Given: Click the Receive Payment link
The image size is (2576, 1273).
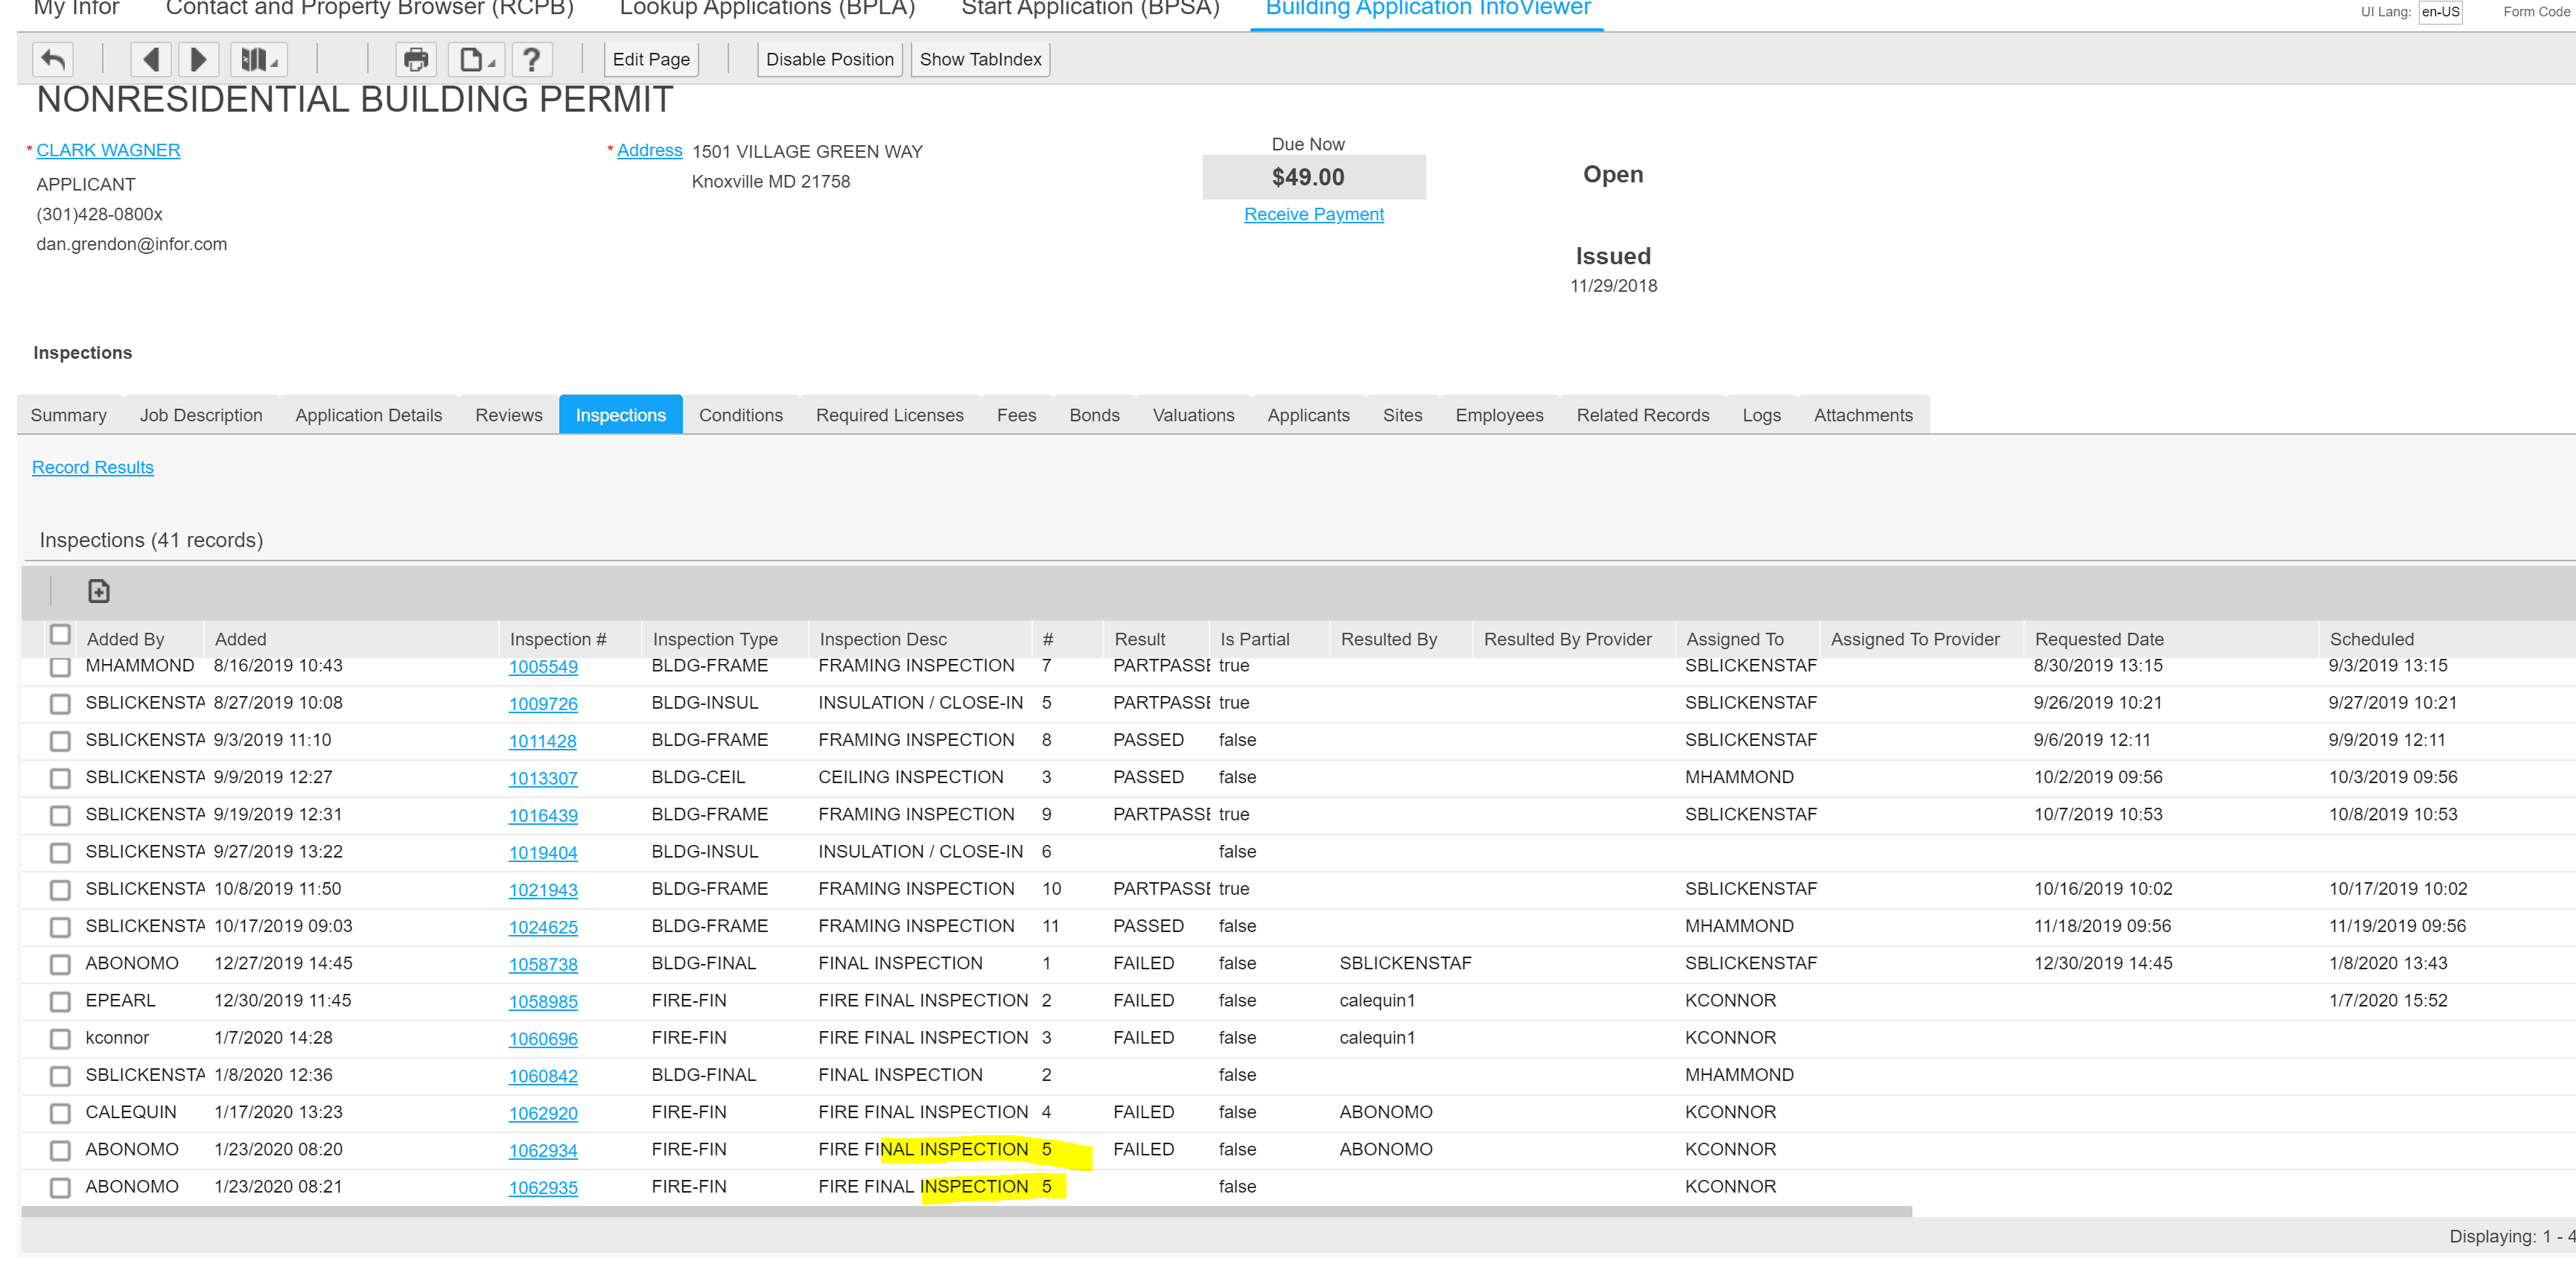Looking at the screenshot, I should (x=1313, y=214).
